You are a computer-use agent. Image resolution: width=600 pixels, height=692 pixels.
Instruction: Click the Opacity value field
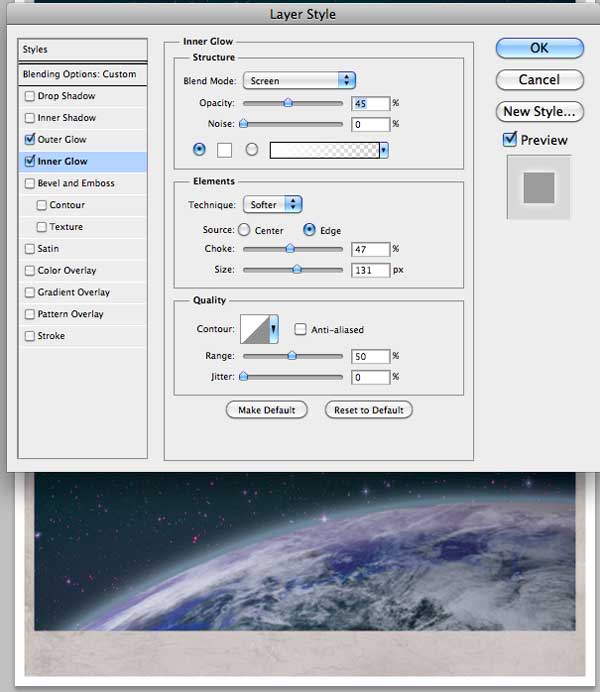[x=371, y=103]
